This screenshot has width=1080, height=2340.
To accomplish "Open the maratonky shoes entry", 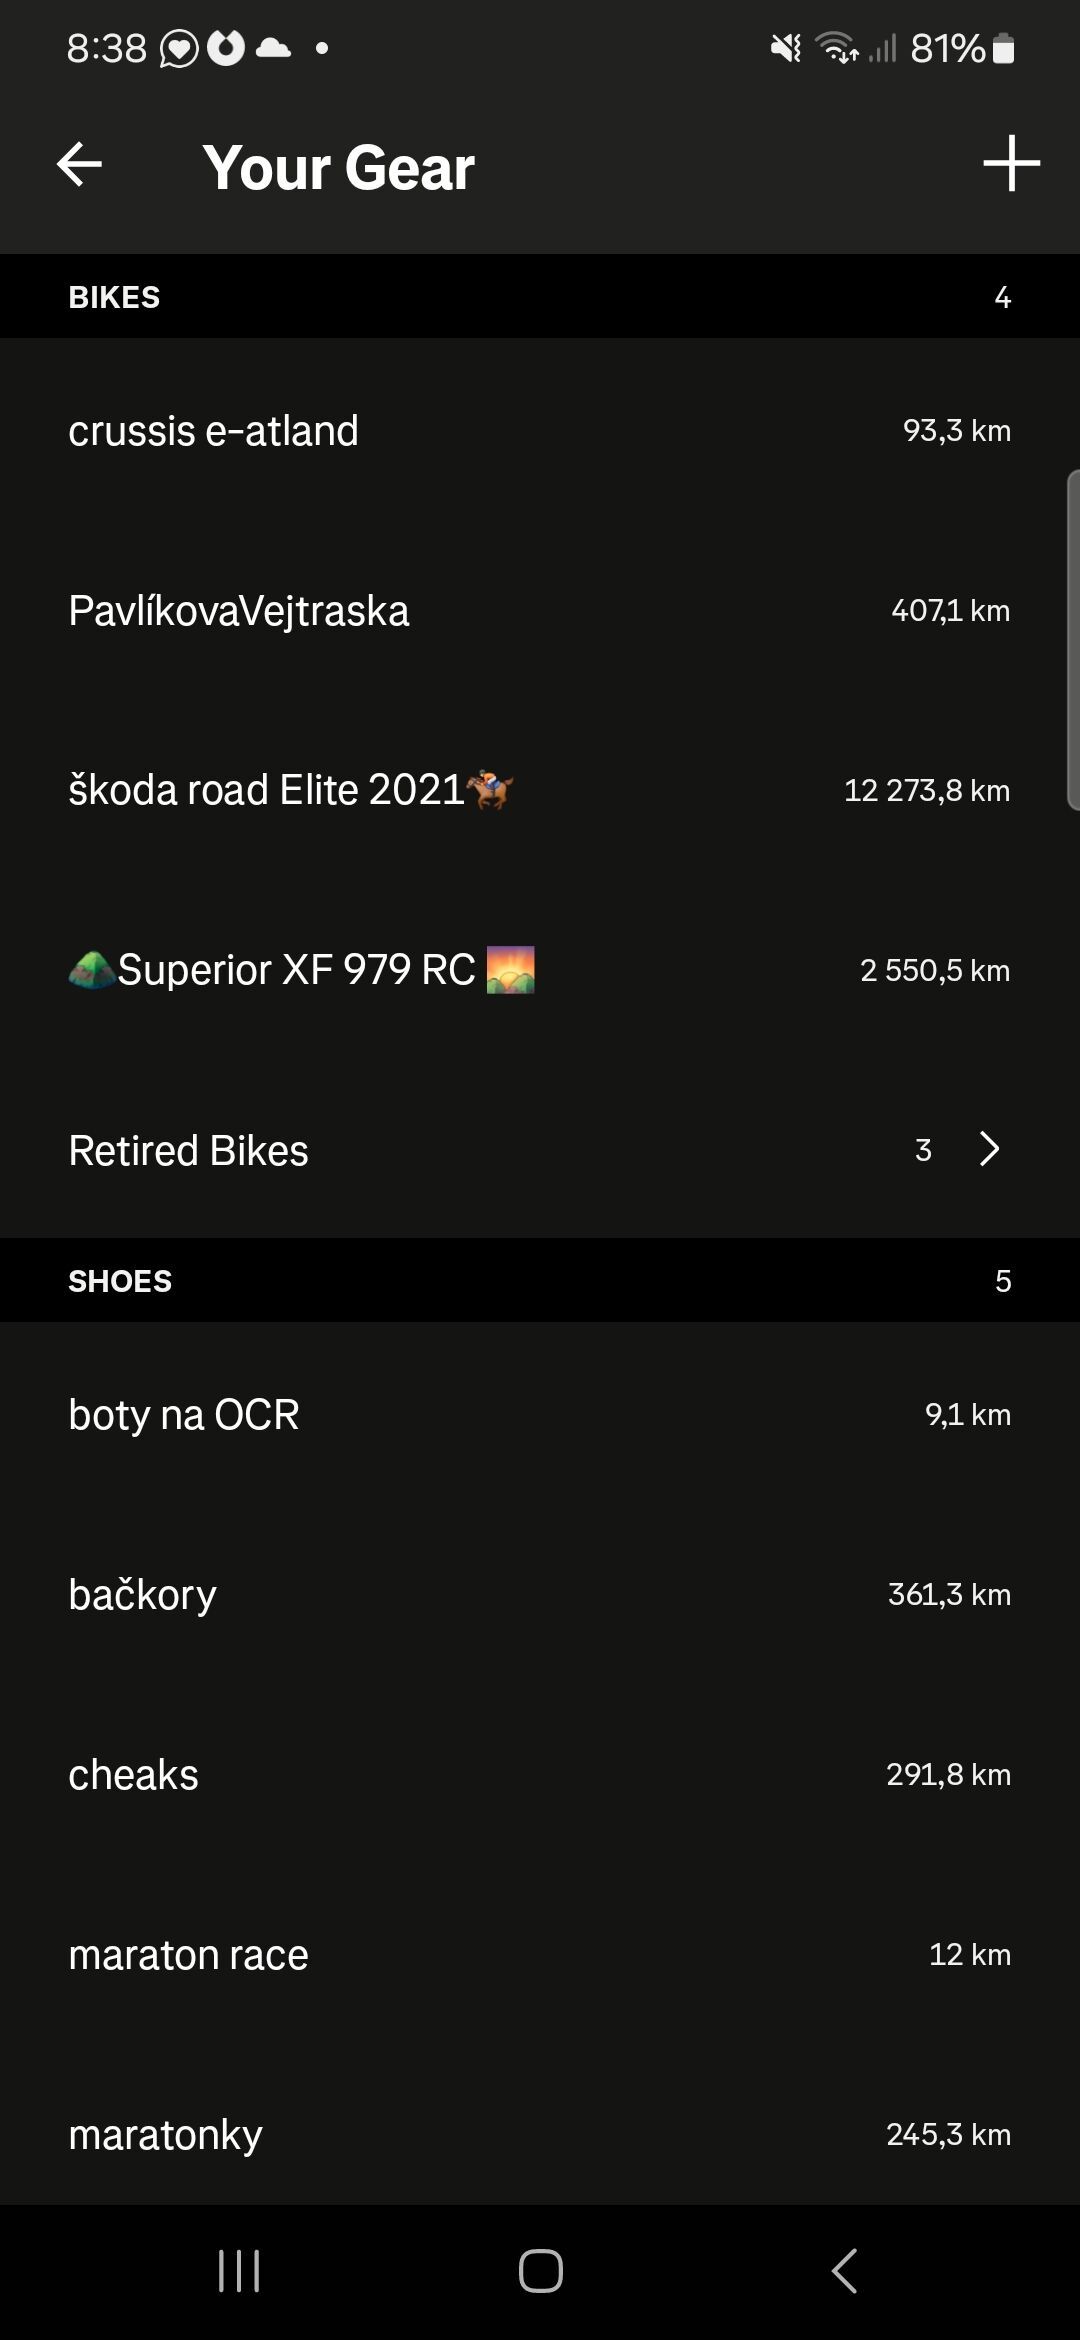I will click(x=540, y=2134).
